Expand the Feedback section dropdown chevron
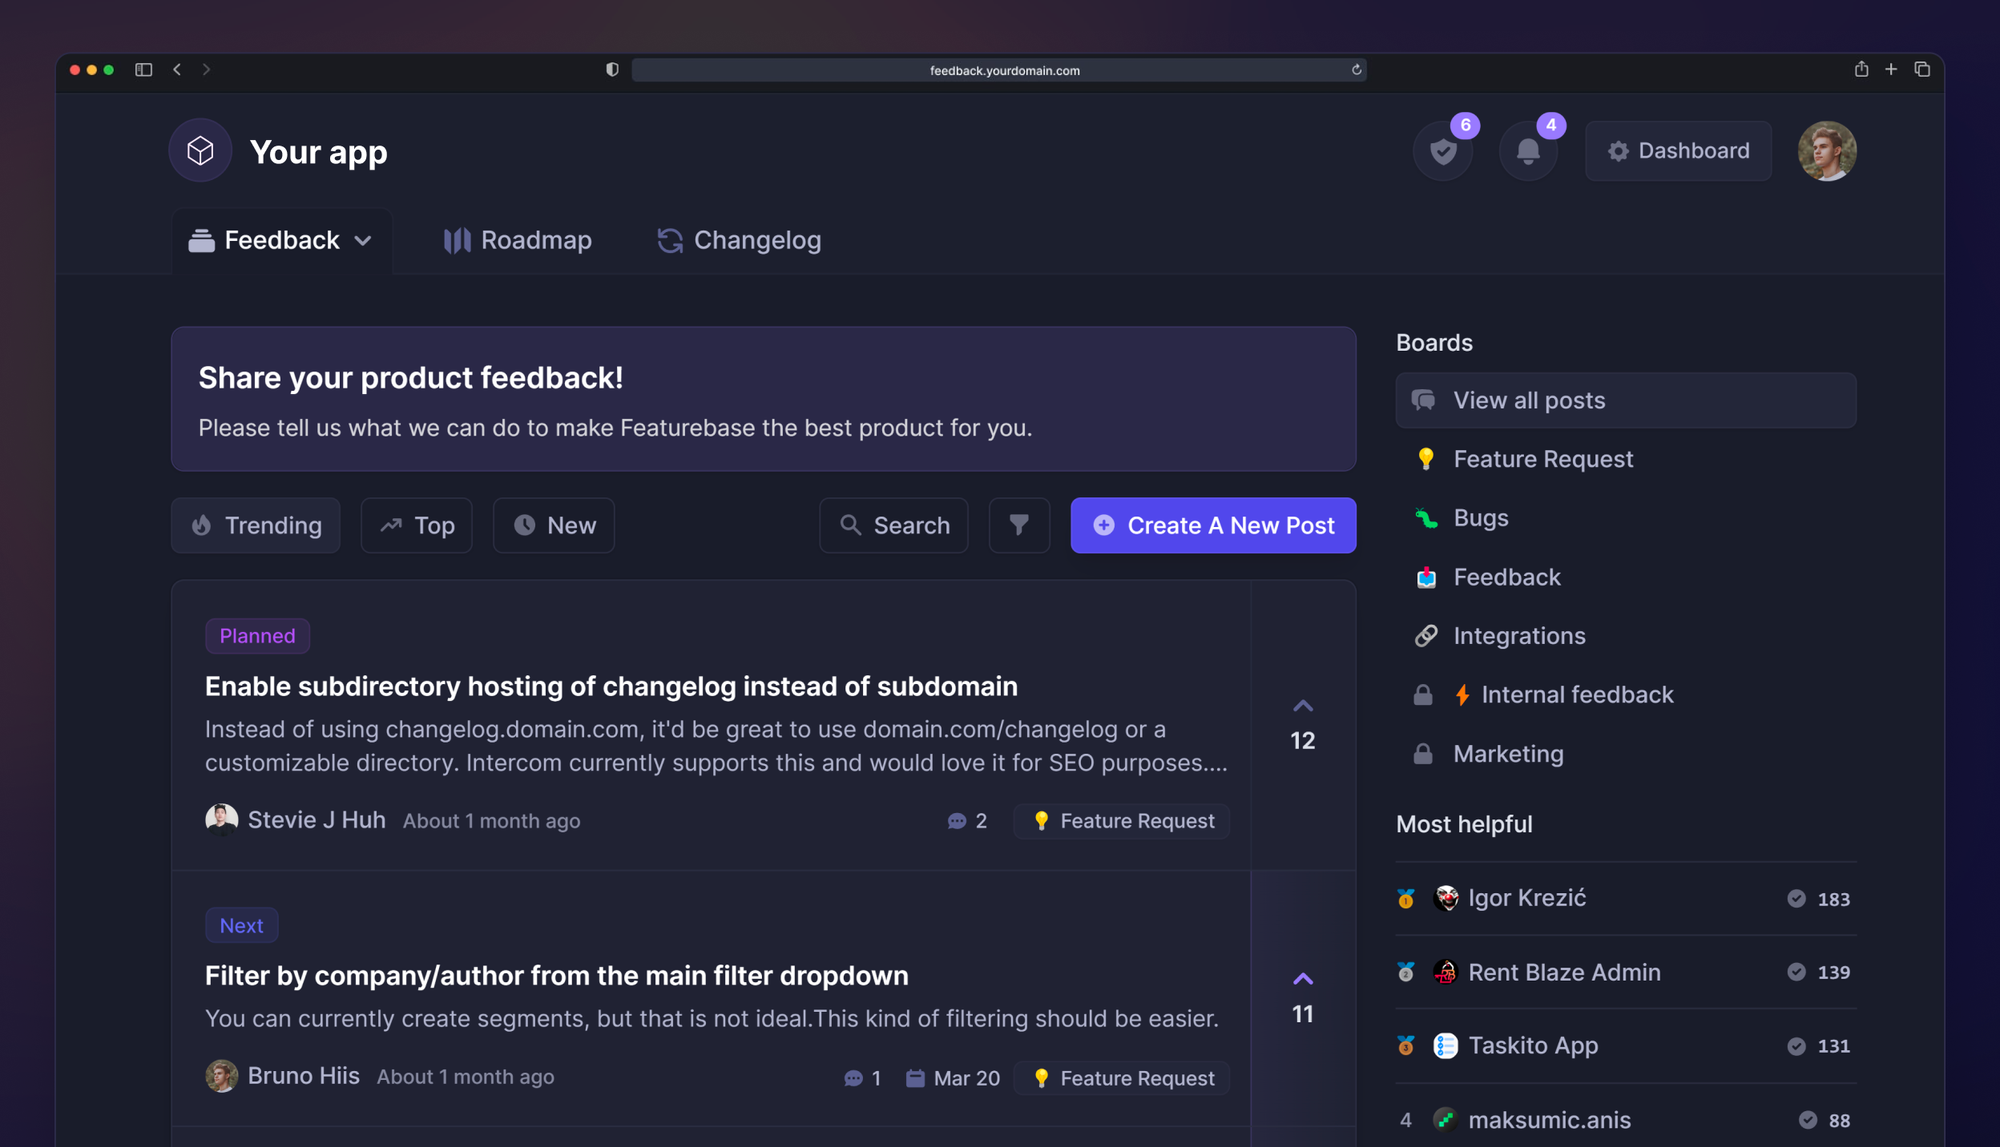The image size is (2000, 1147). pyautogui.click(x=363, y=240)
